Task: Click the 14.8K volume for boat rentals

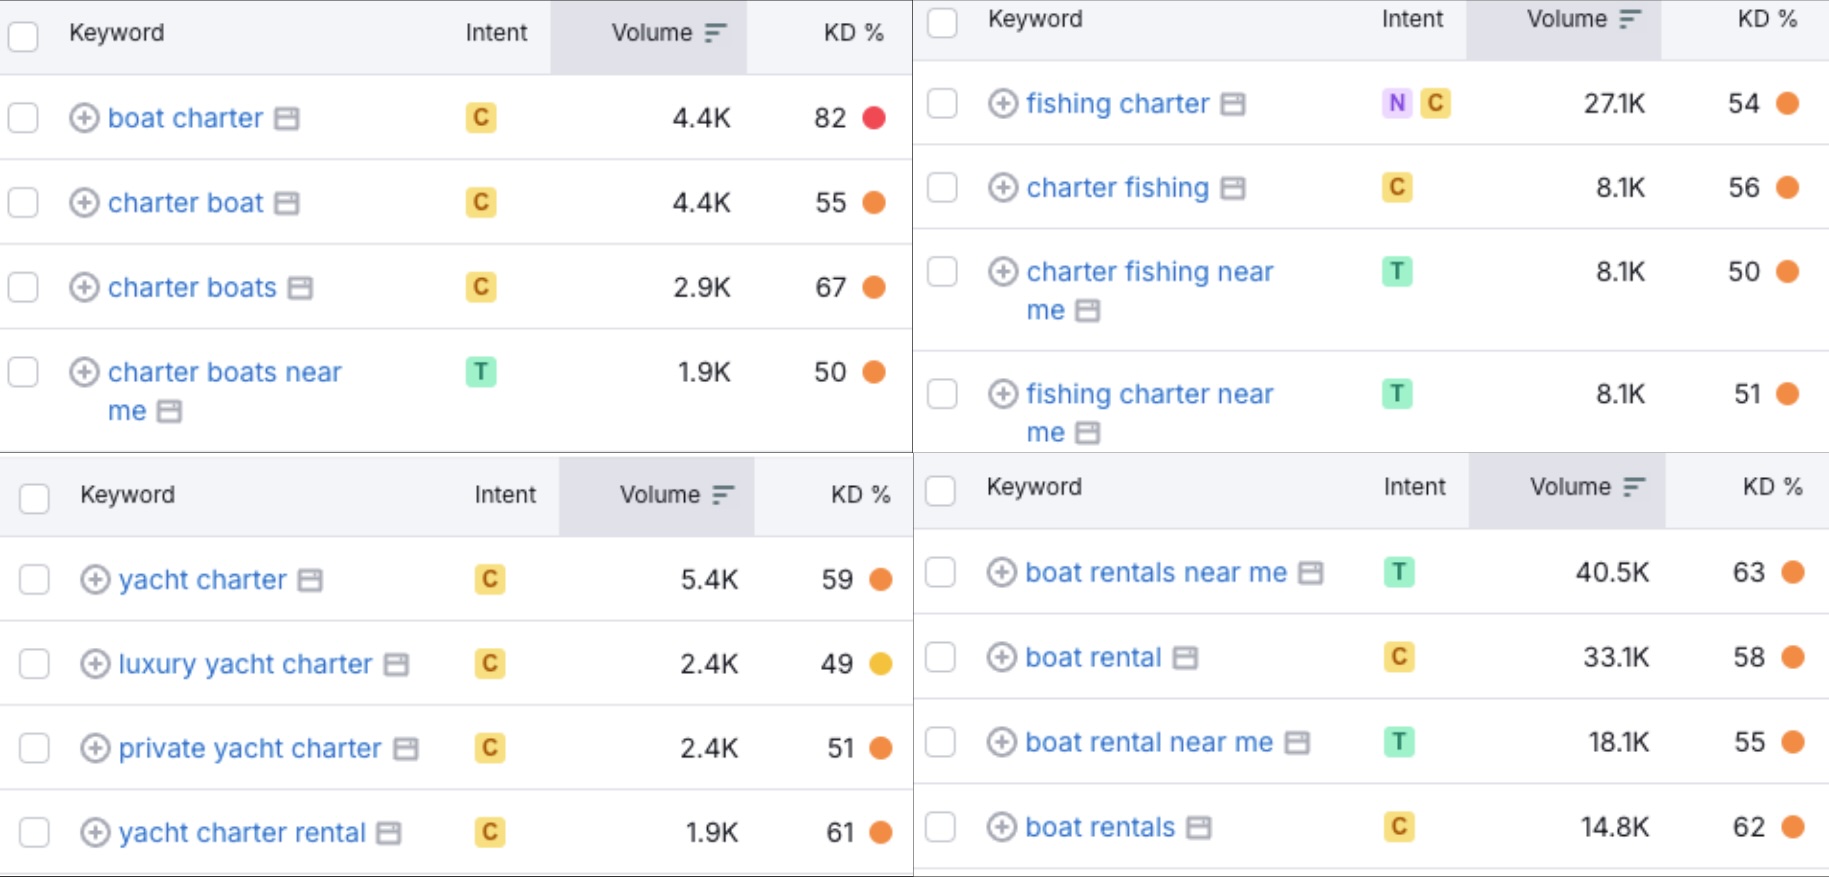Action: click(x=1614, y=827)
